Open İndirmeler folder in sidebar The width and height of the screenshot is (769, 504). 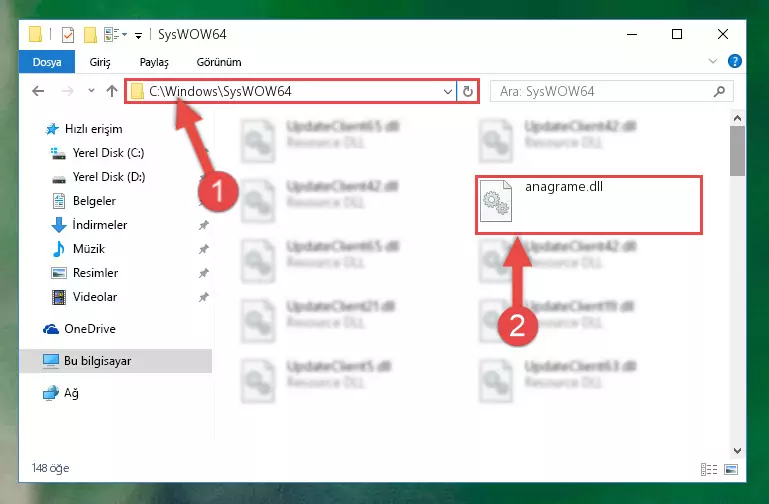[99, 225]
